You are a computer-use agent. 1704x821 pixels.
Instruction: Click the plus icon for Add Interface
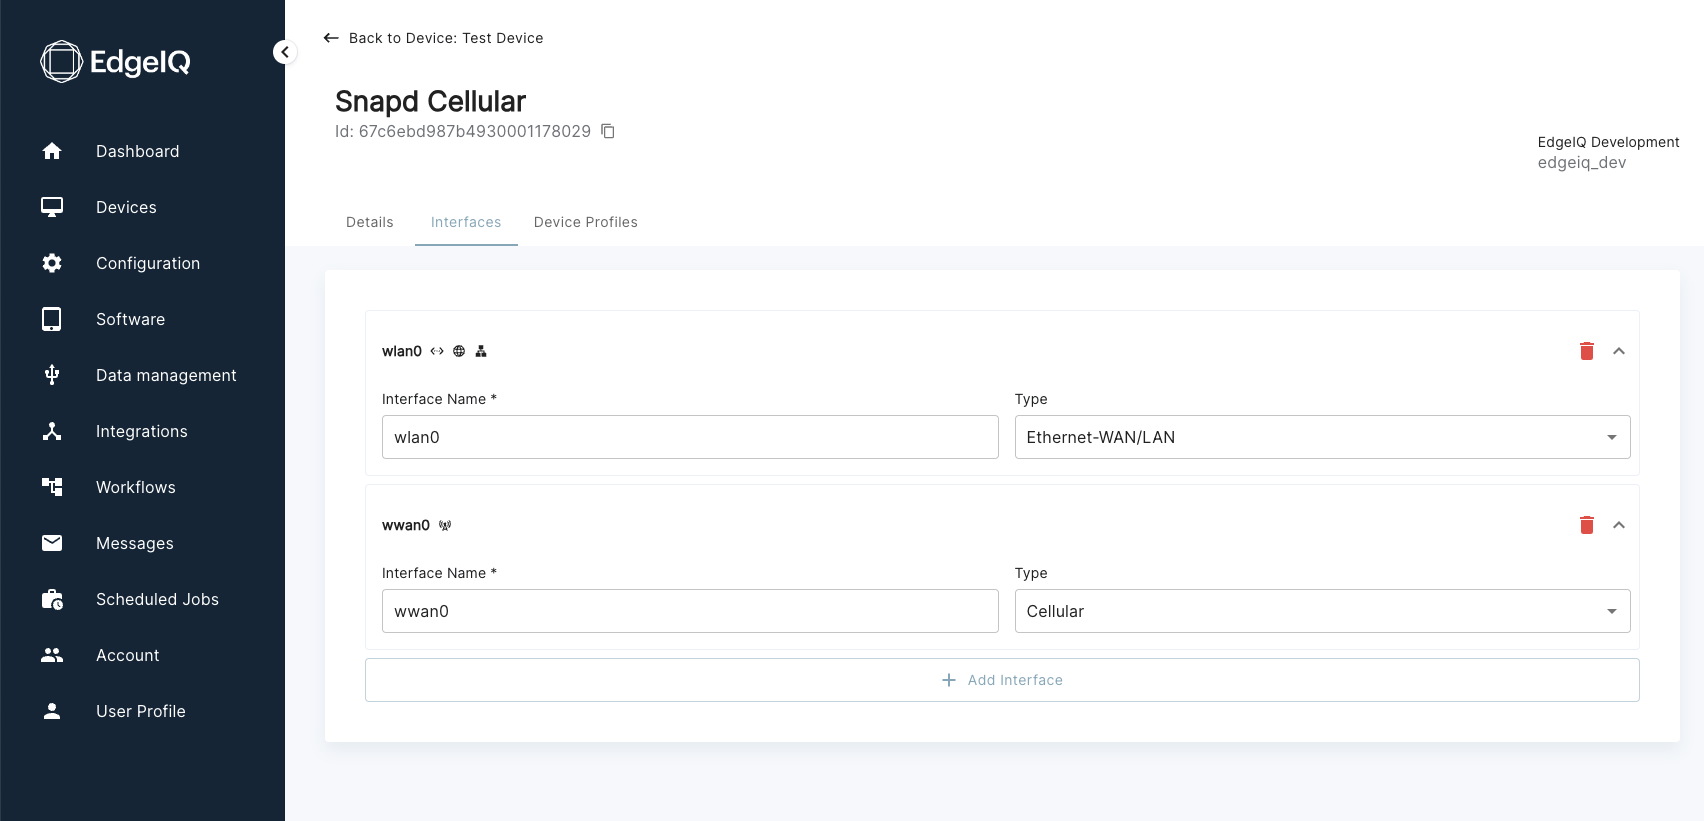949,680
